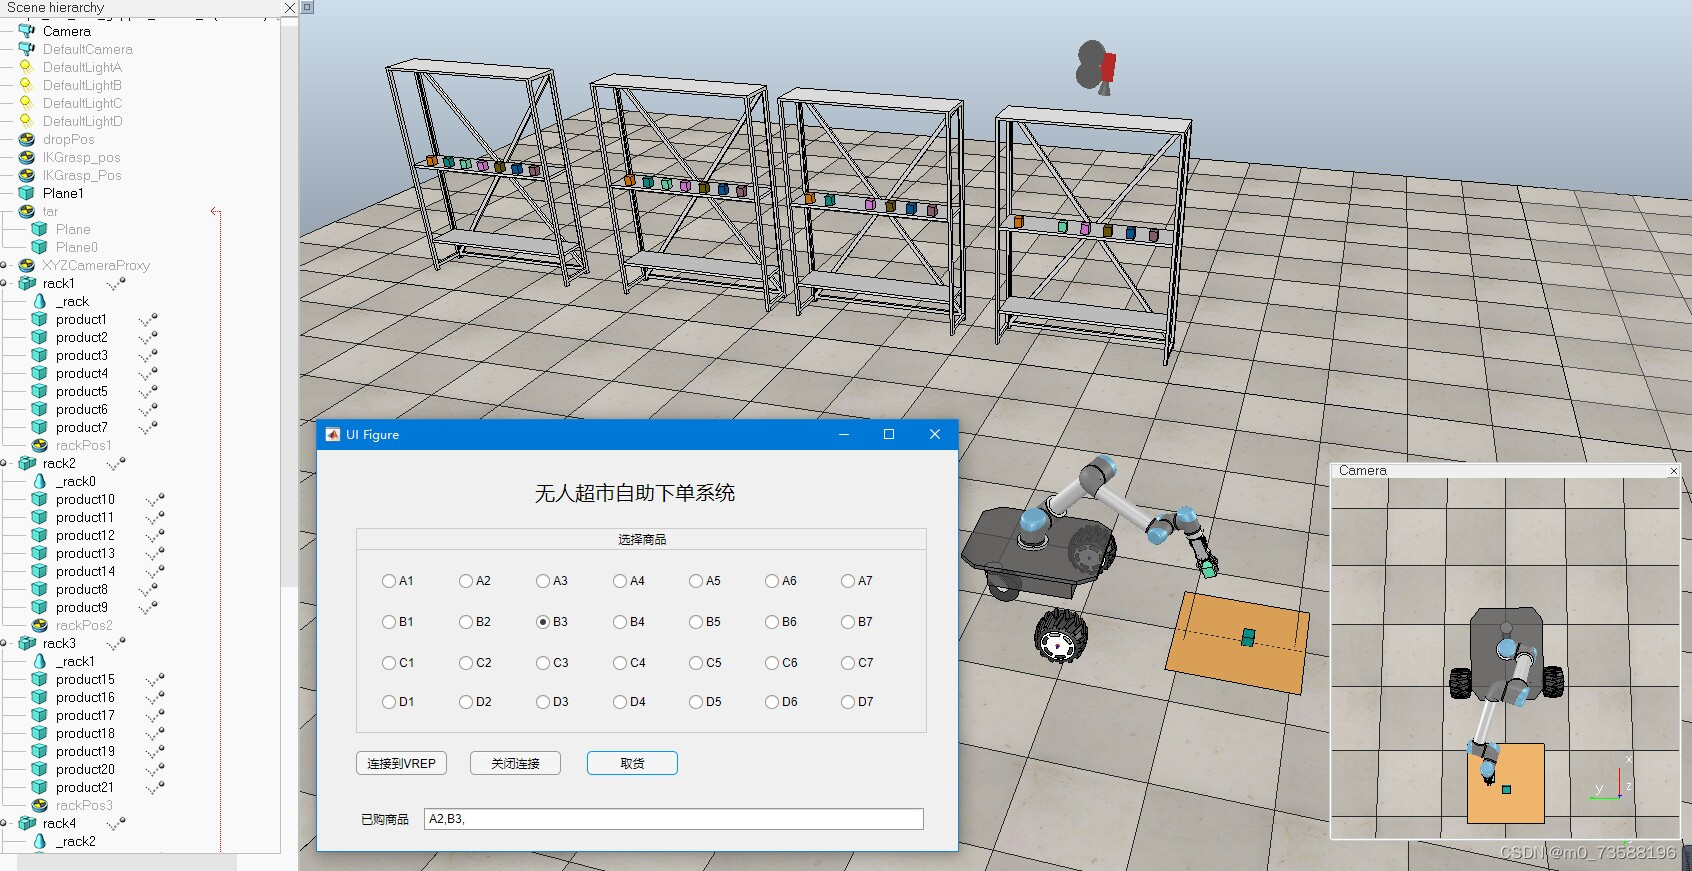Collapse the rack3 tree node
Image resolution: width=1692 pixels, height=871 pixels.
(x=4, y=643)
